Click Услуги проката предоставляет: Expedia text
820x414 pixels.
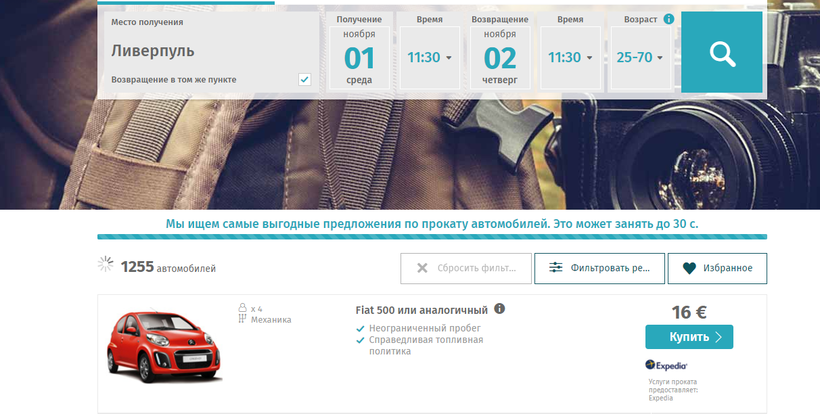click(673, 389)
